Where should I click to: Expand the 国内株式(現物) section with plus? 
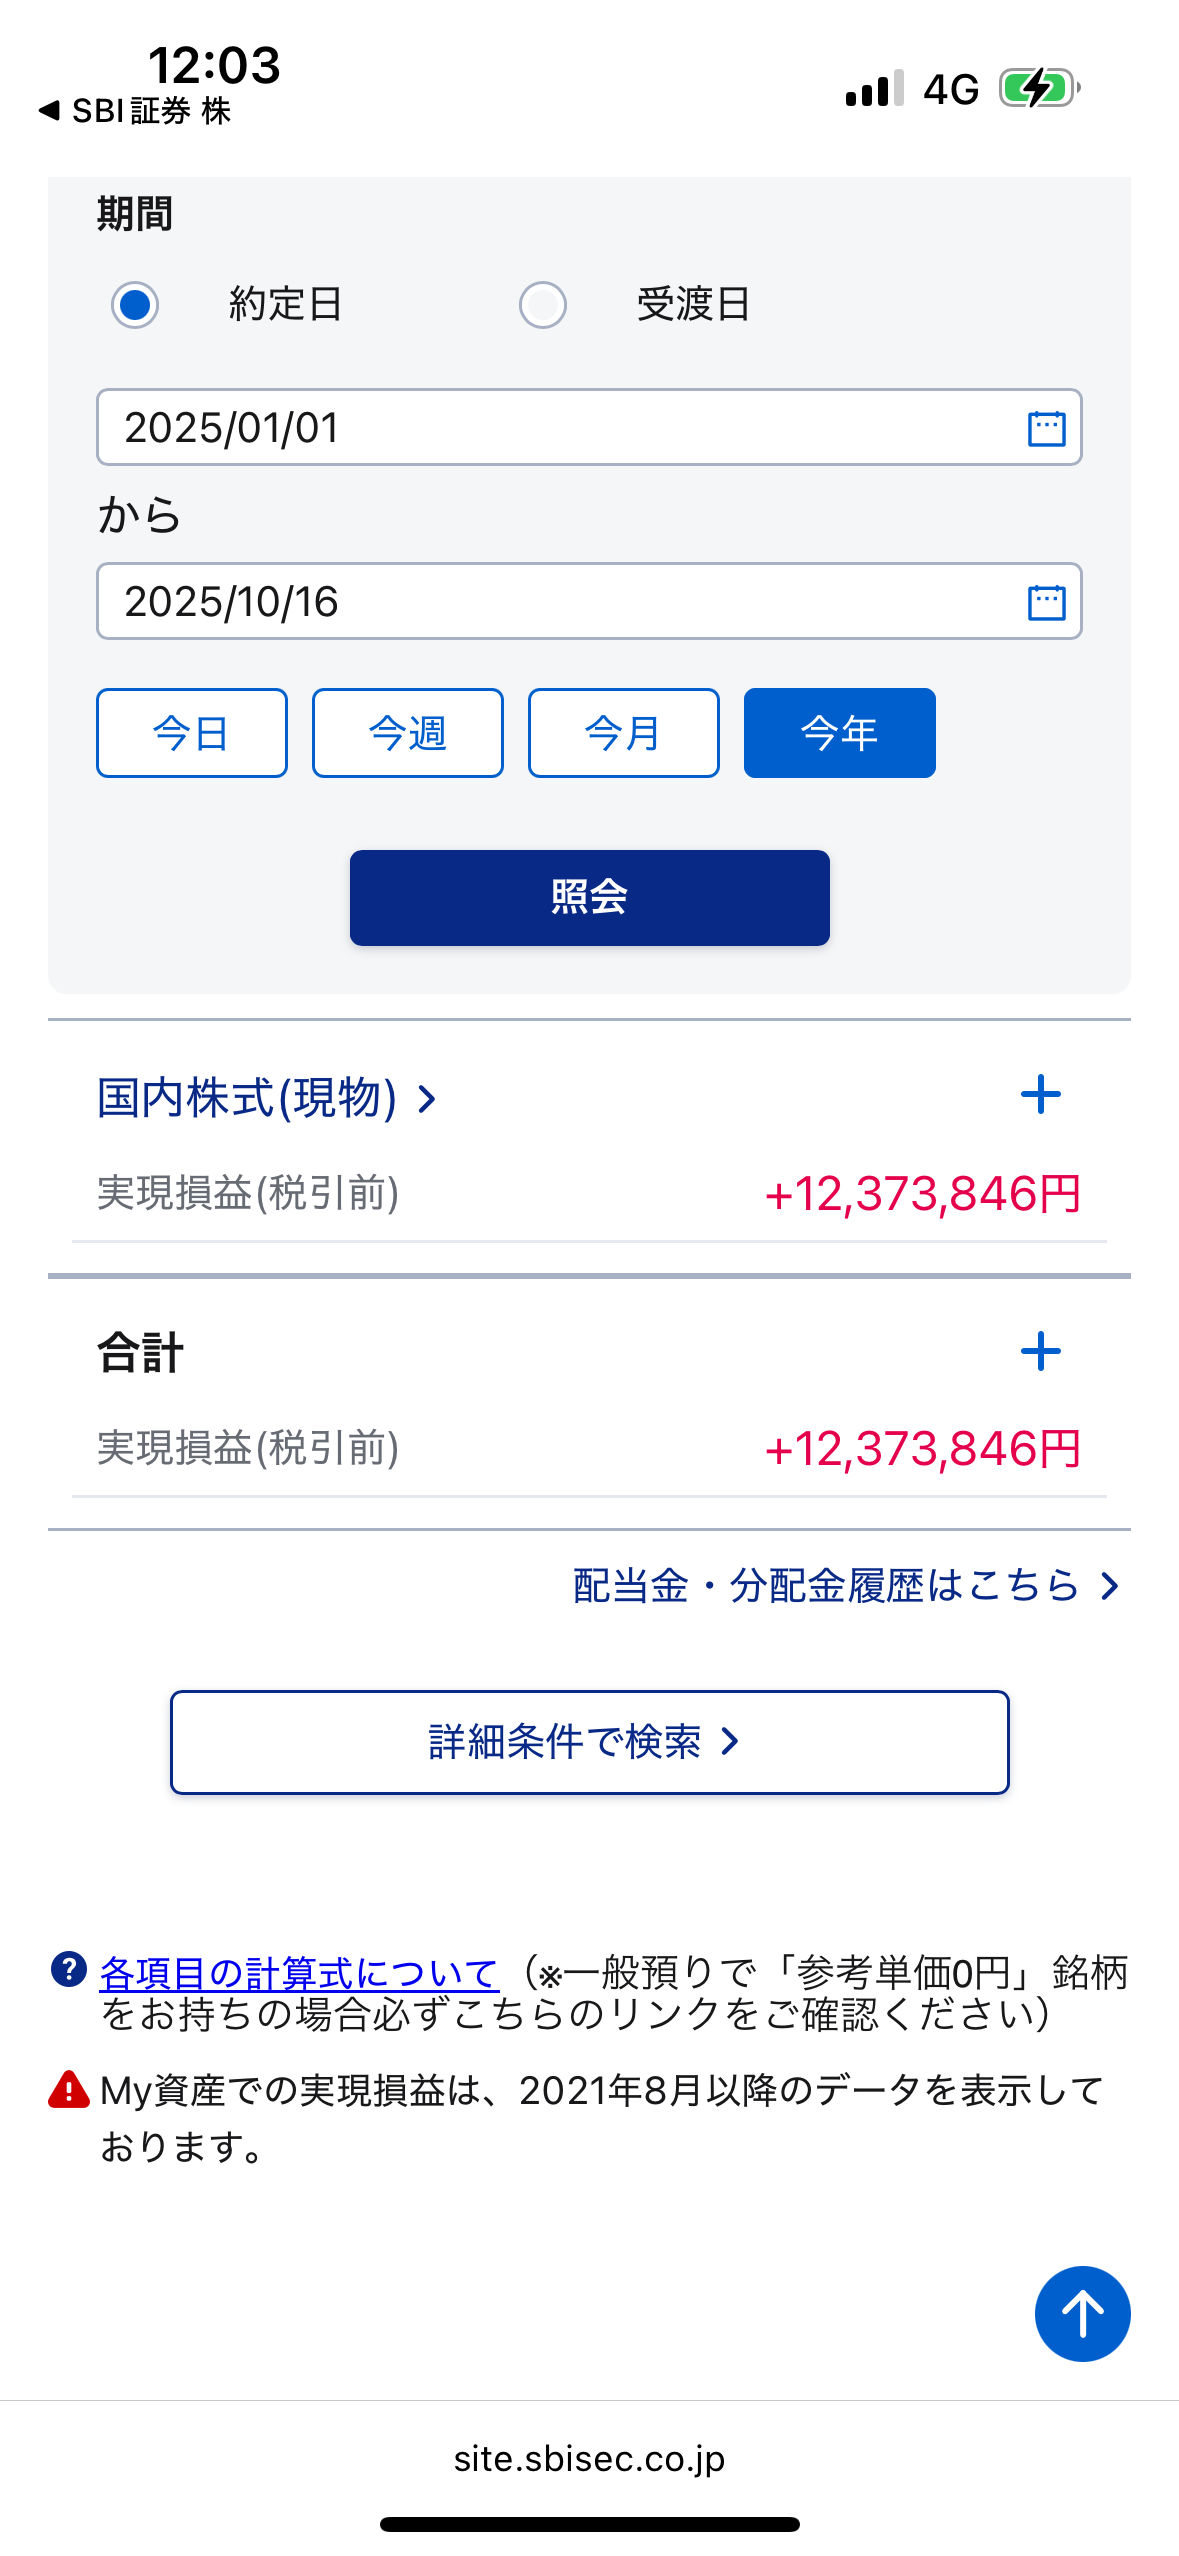1040,1095
